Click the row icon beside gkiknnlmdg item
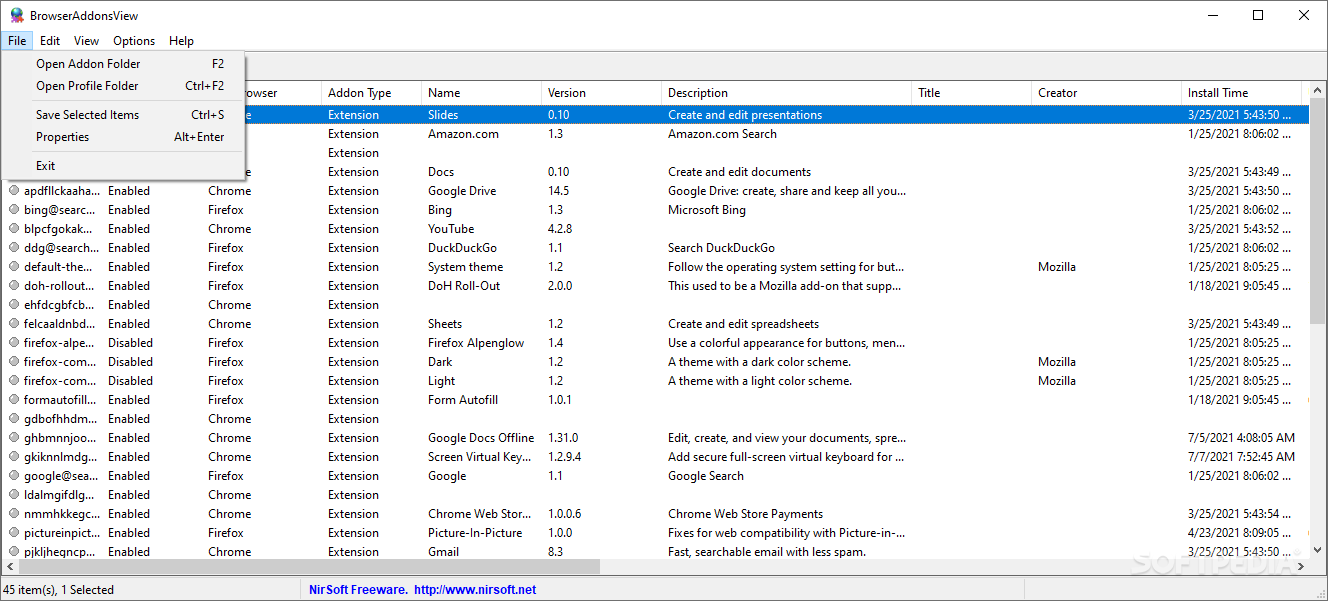 coord(14,457)
